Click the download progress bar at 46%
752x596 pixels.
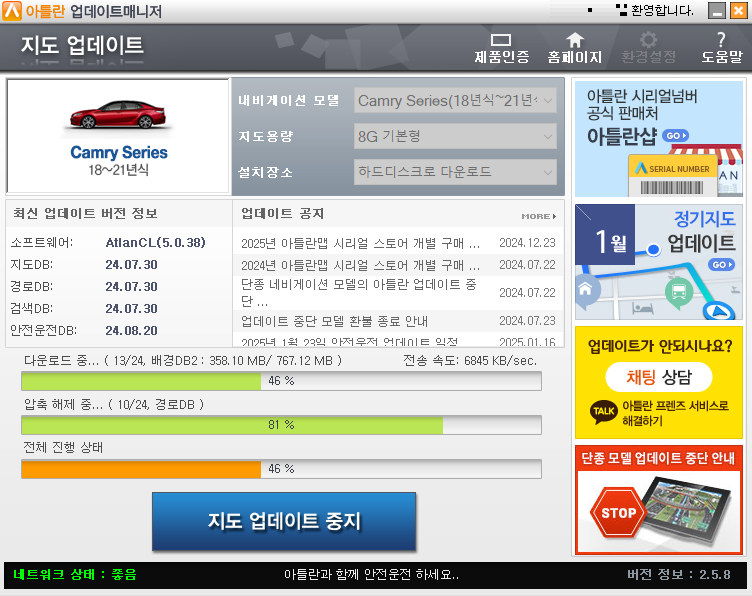click(282, 381)
